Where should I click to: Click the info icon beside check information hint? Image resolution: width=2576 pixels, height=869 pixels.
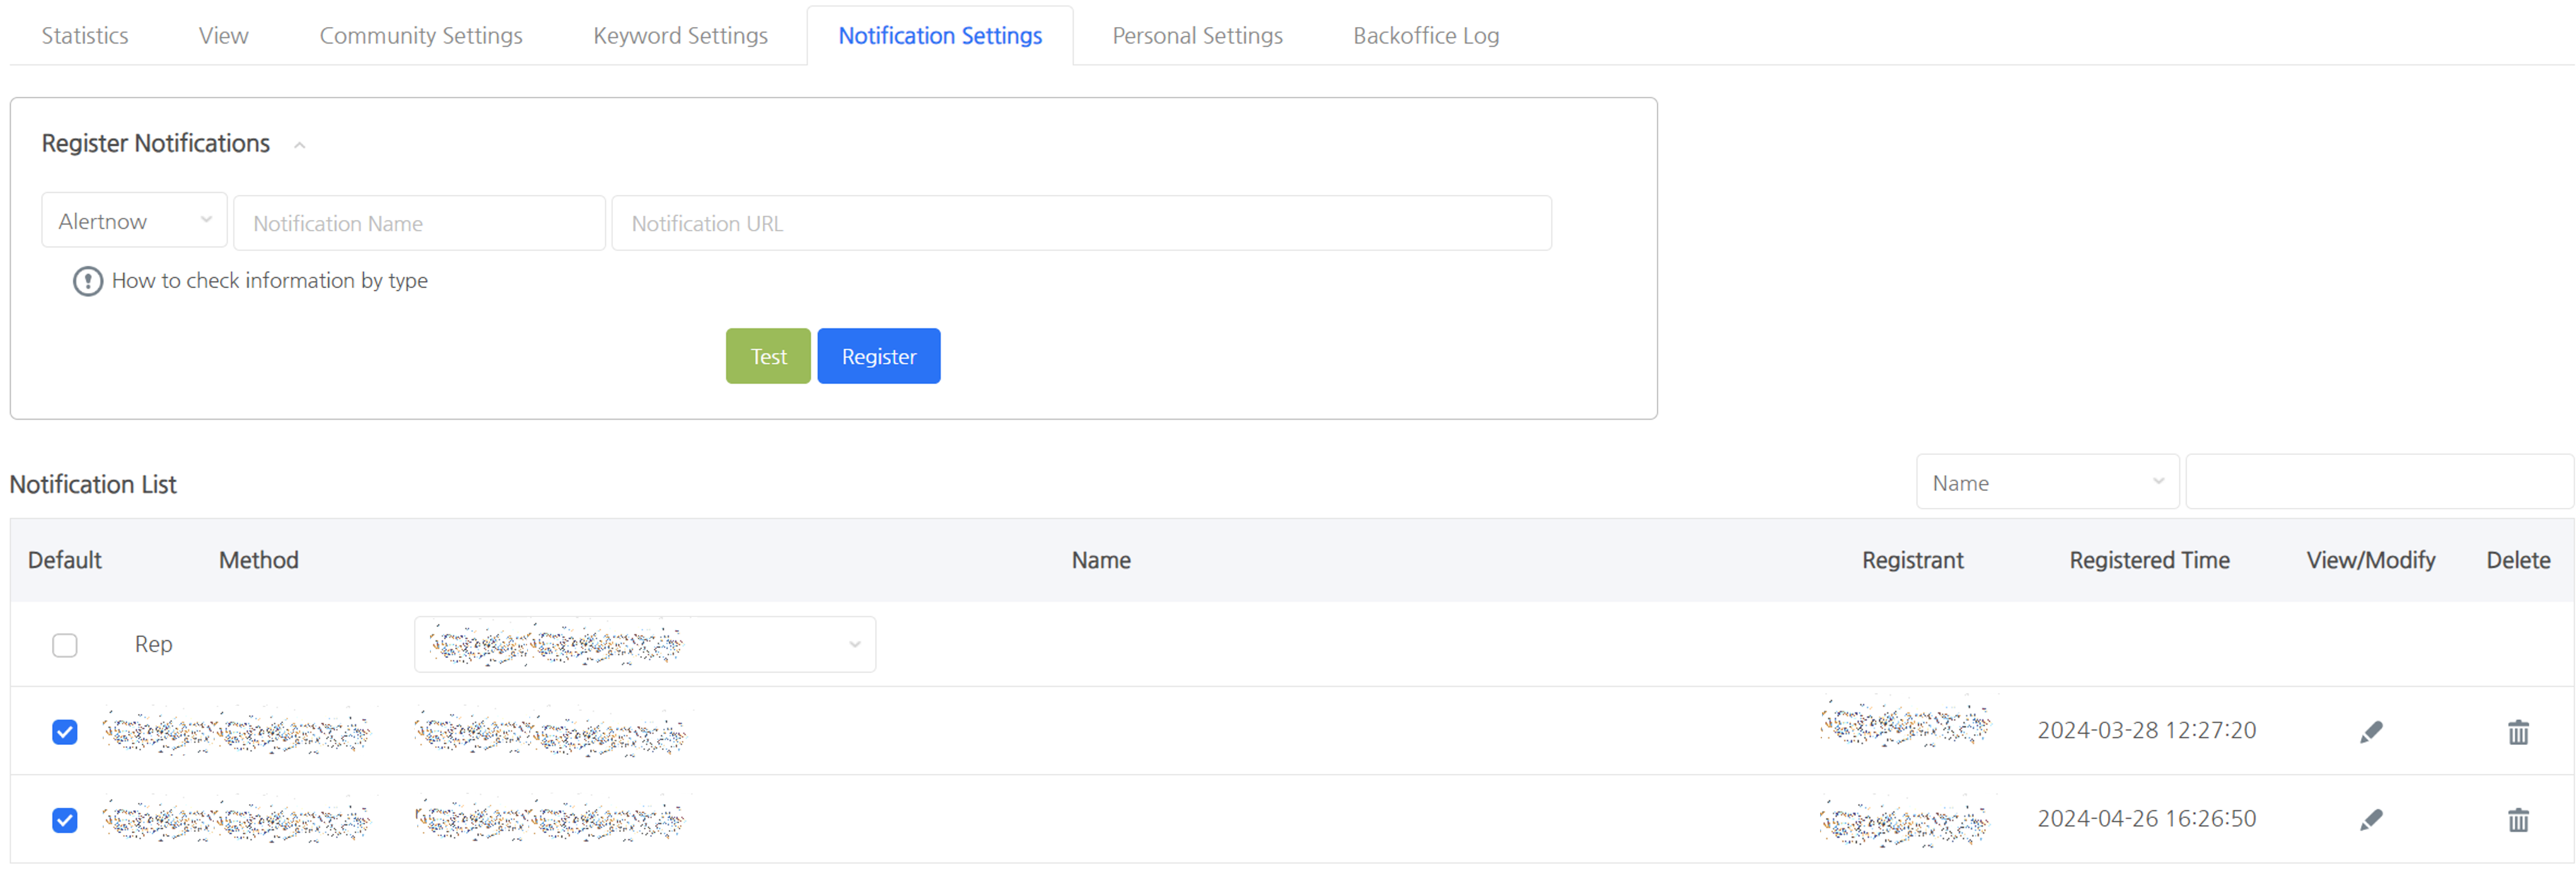88,281
